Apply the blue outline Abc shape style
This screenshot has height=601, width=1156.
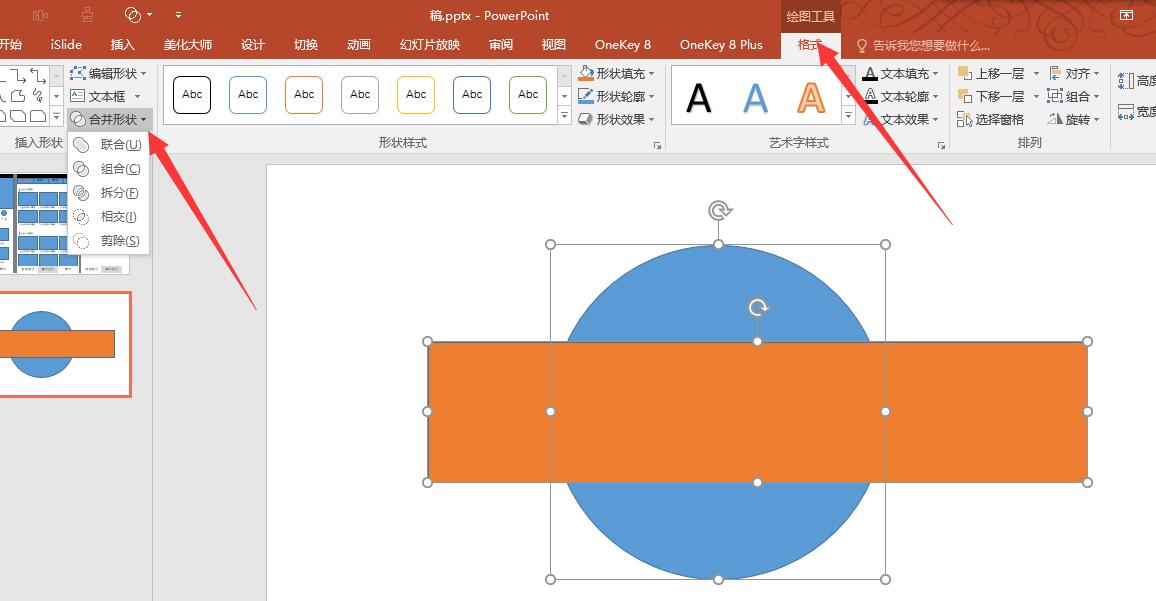[x=248, y=95]
